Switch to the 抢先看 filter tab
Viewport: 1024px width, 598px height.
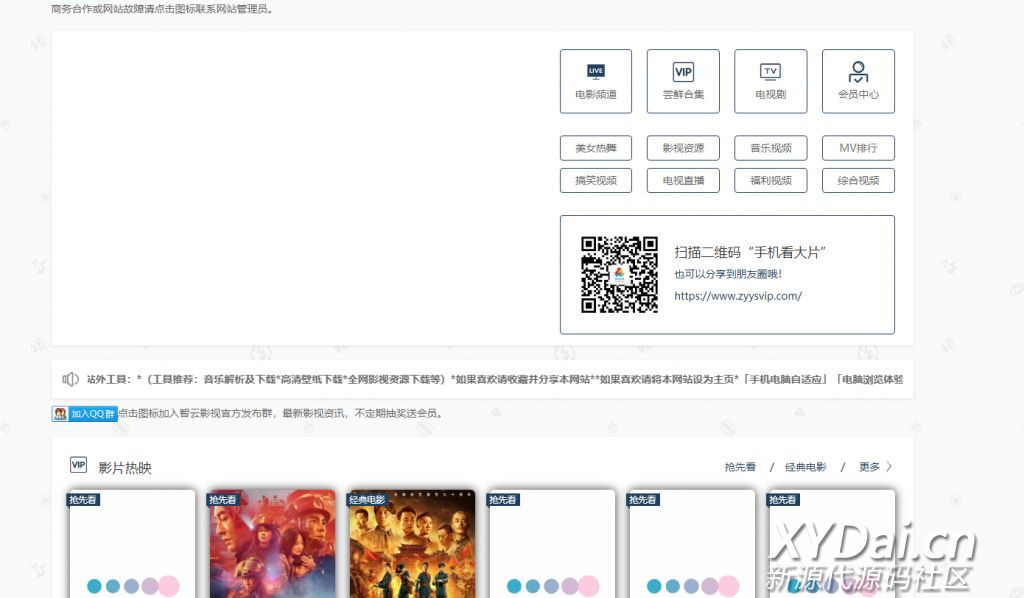740,467
